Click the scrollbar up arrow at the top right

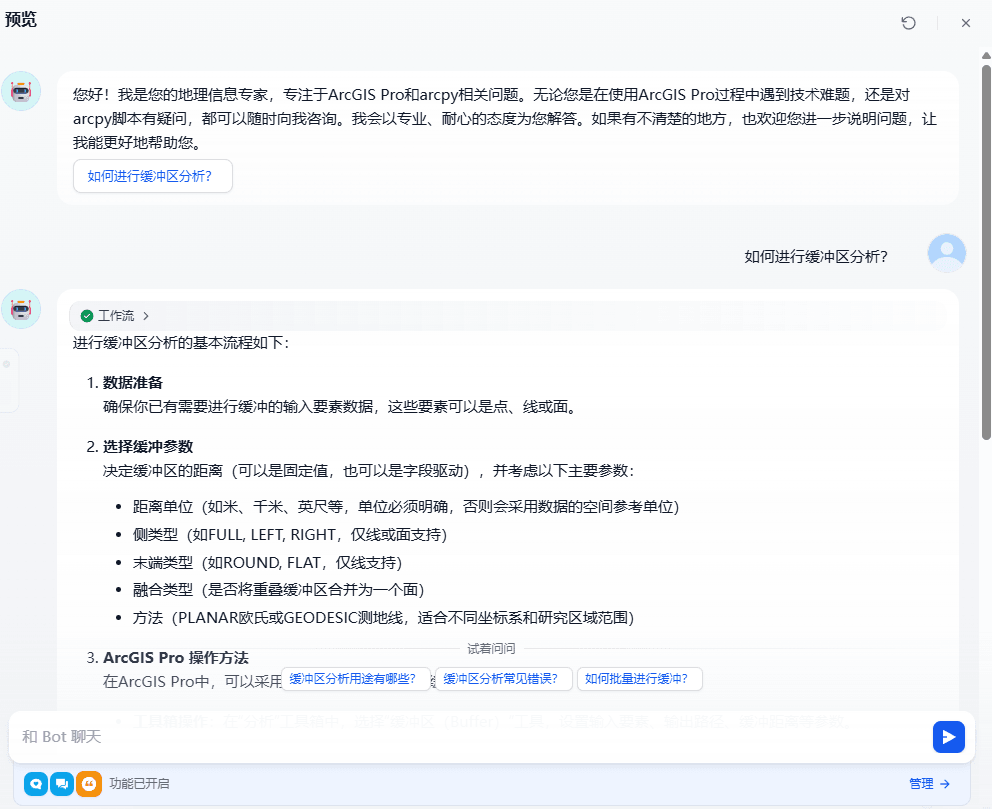[986, 56]
